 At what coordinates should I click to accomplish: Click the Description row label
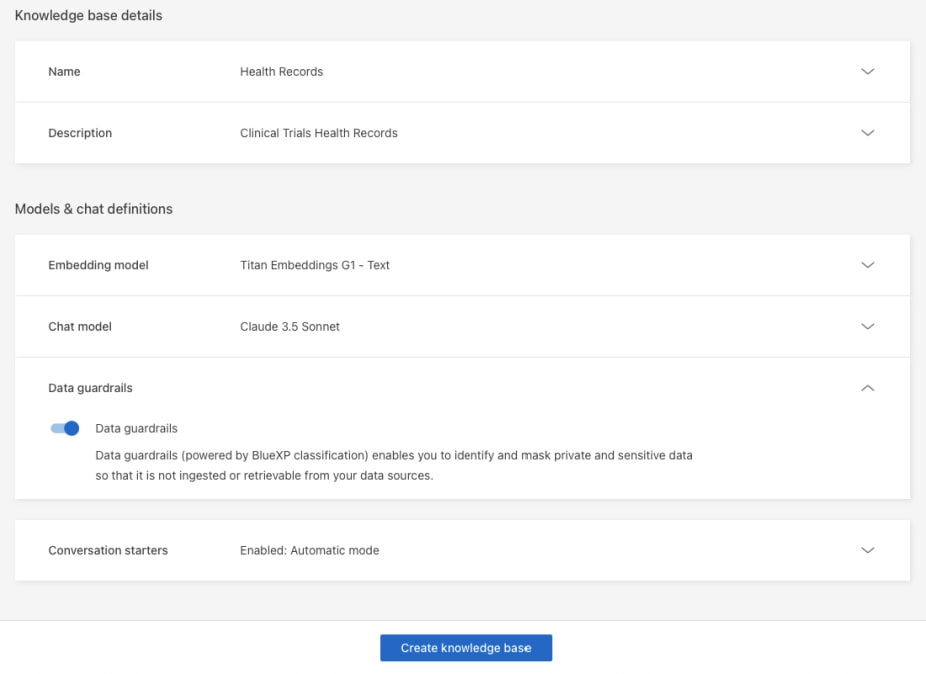coord(80,133)
